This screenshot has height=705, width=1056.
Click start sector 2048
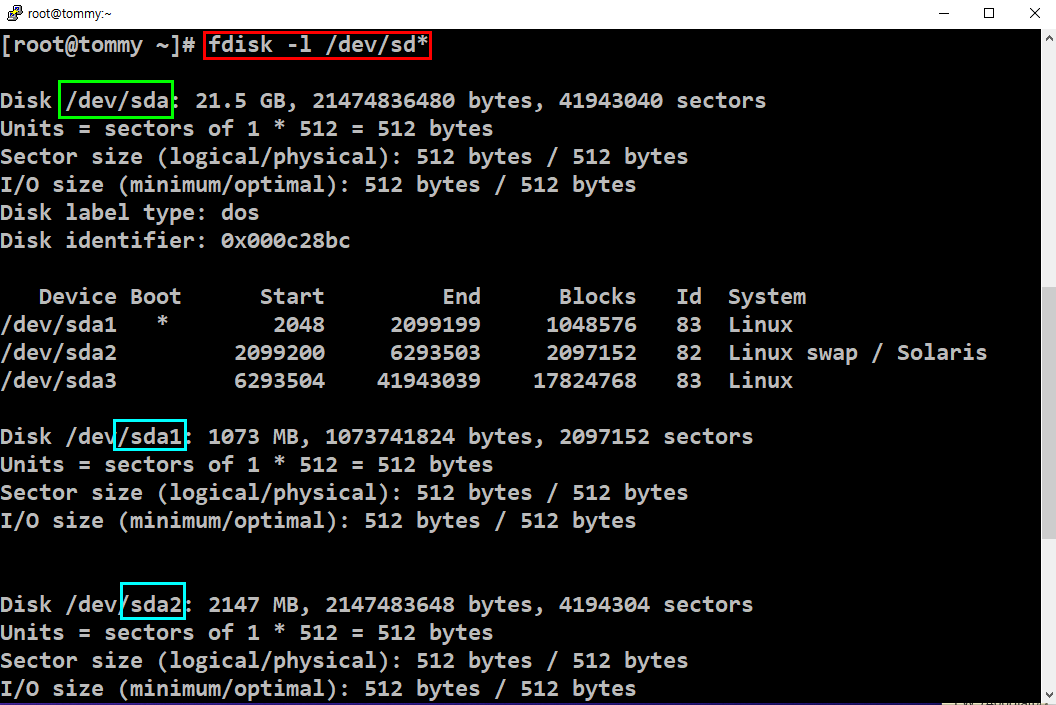[299, 325]
